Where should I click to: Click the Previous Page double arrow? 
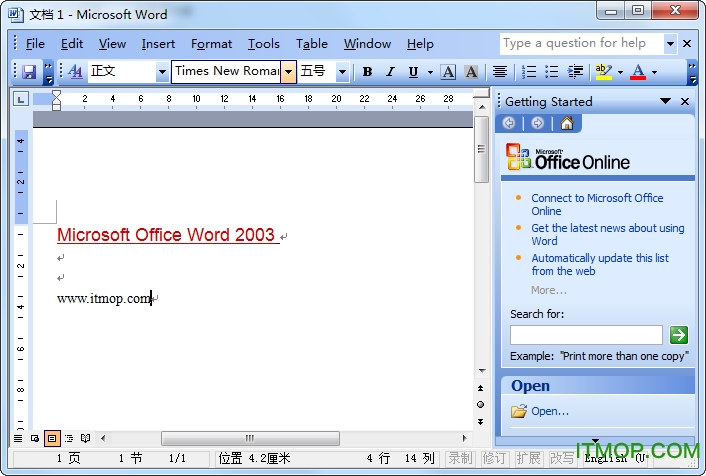pyautogui.click(x=480, y=388)
